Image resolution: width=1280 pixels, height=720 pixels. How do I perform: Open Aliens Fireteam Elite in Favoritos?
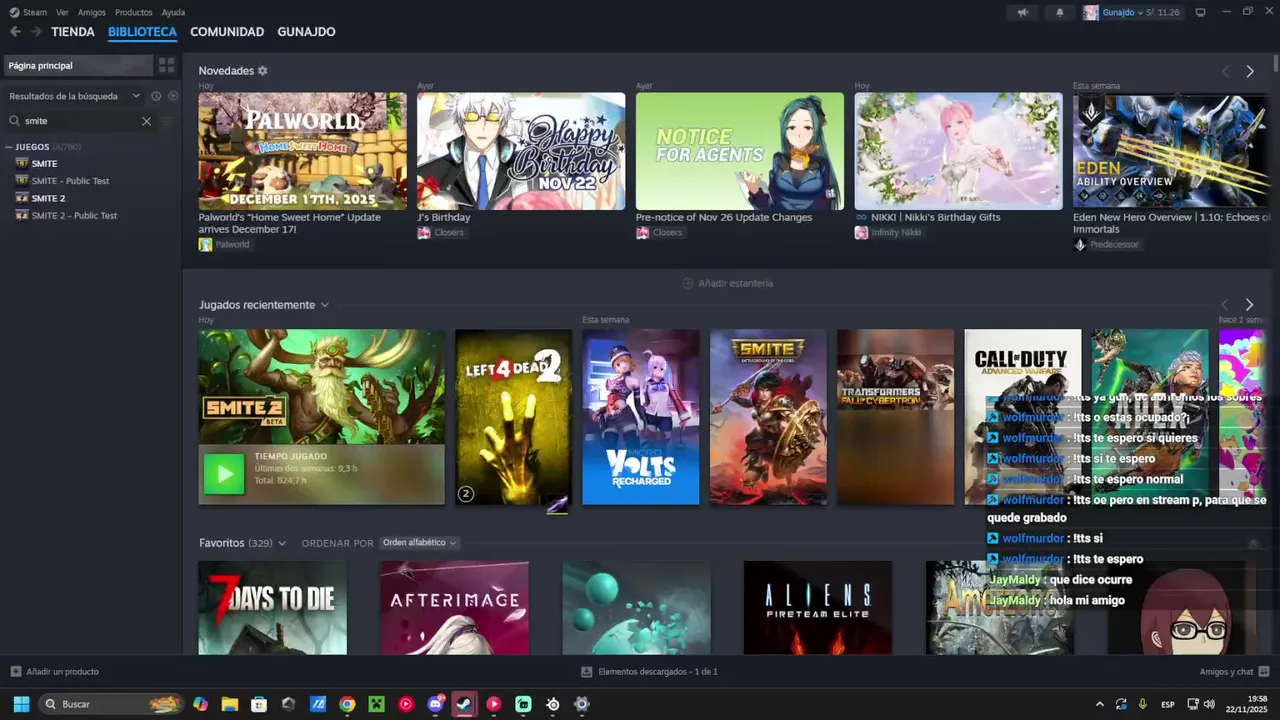(x=818, y=608)
